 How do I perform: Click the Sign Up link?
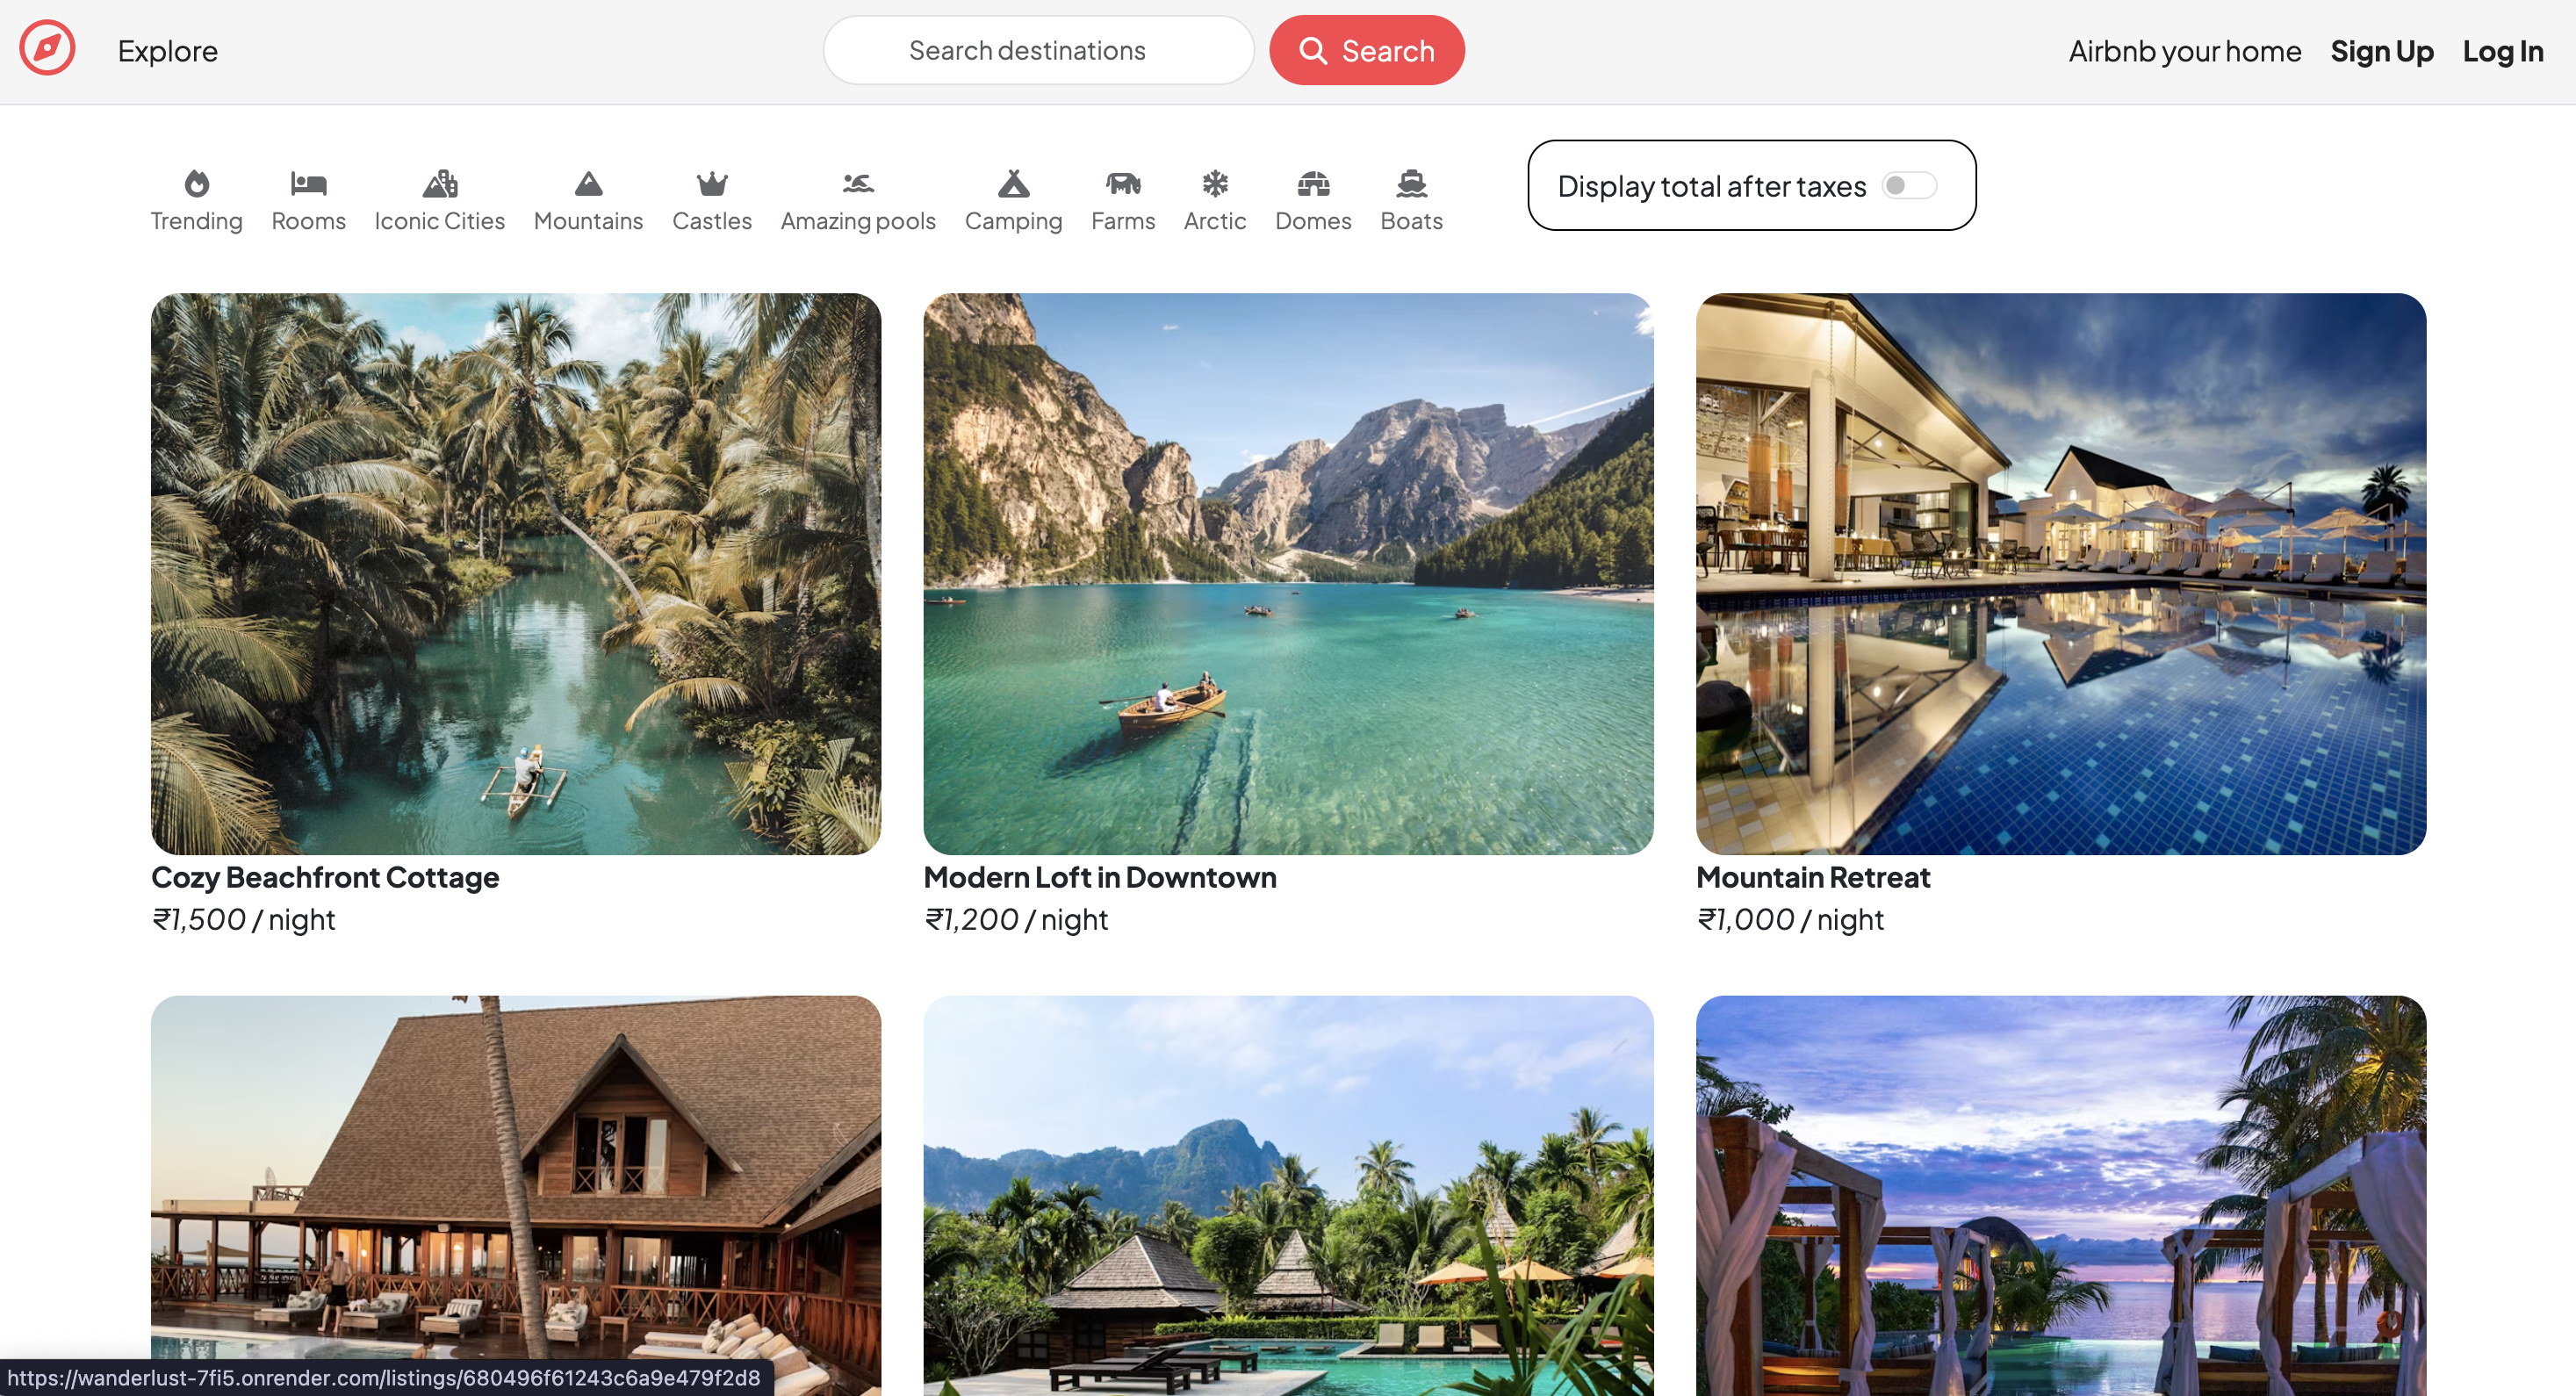click(2381, 51)
